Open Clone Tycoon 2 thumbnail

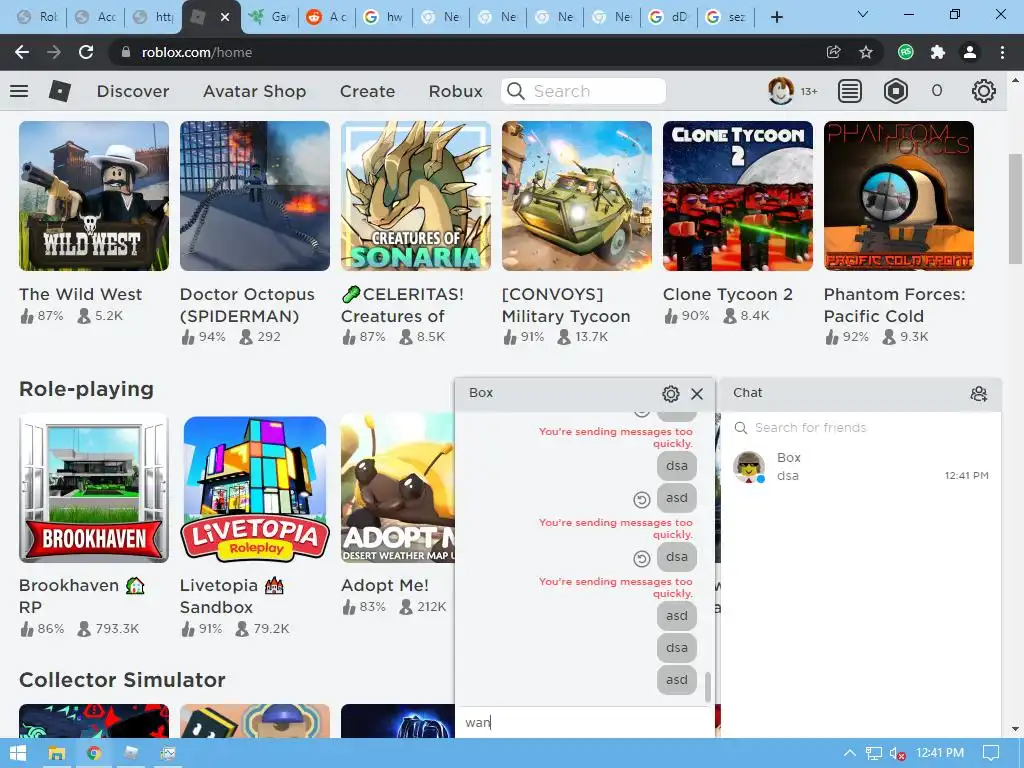[x=738, y=196]
